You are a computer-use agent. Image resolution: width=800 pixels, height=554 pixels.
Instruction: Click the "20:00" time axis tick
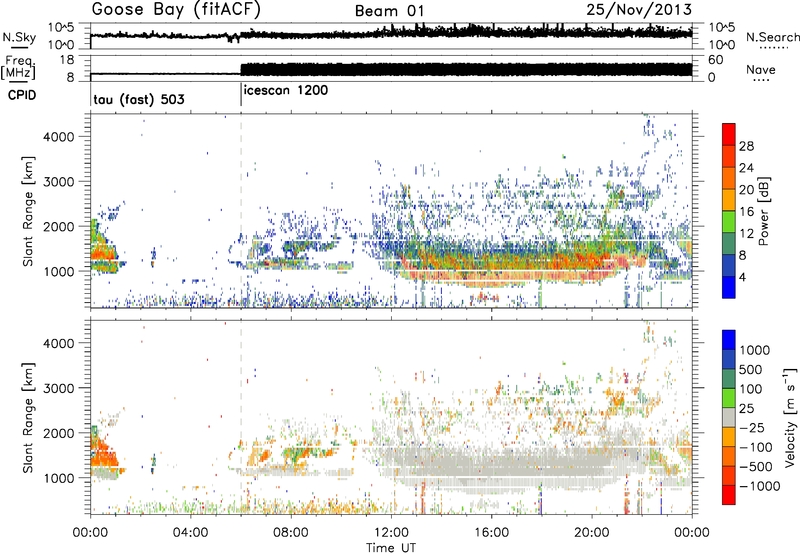[591, 533]
